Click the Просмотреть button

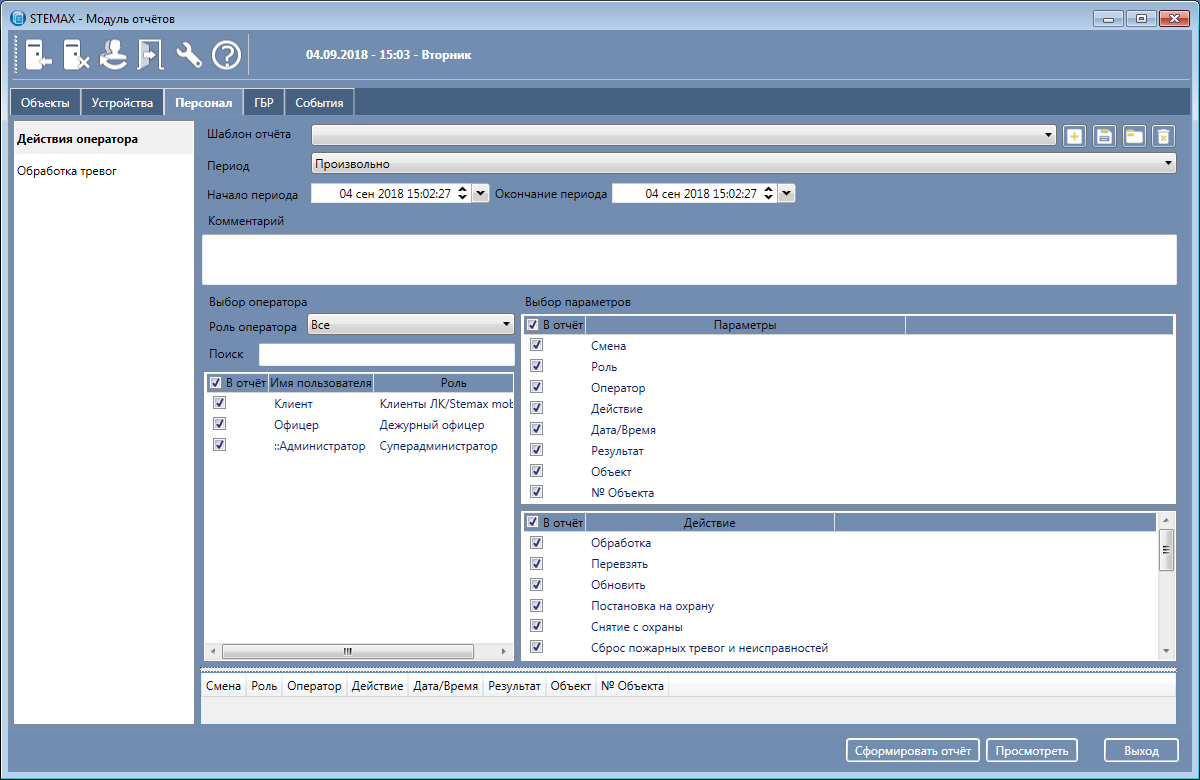1032,751
